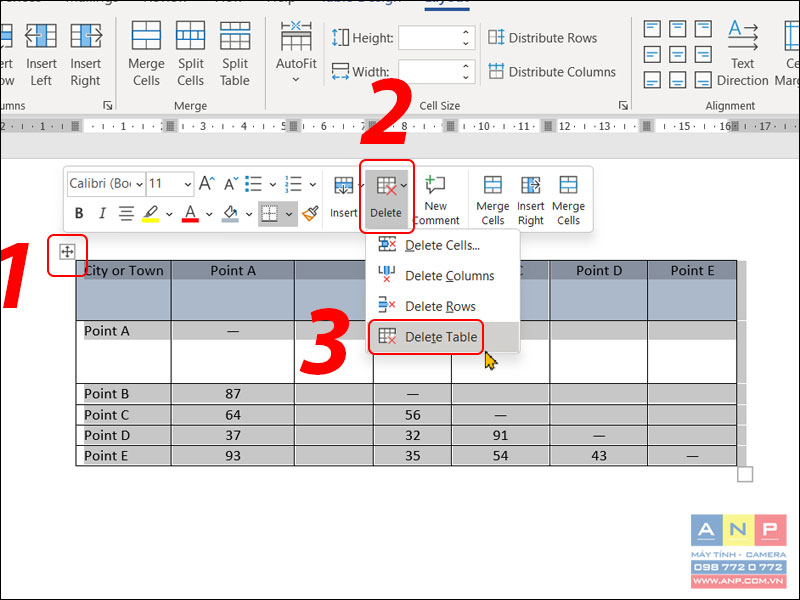Click cell containing 87
The image size is (800, 600).
233,394
